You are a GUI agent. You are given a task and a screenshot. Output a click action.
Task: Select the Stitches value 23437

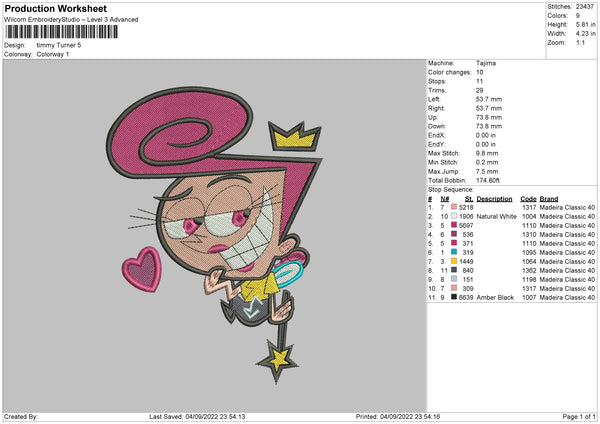585,7
